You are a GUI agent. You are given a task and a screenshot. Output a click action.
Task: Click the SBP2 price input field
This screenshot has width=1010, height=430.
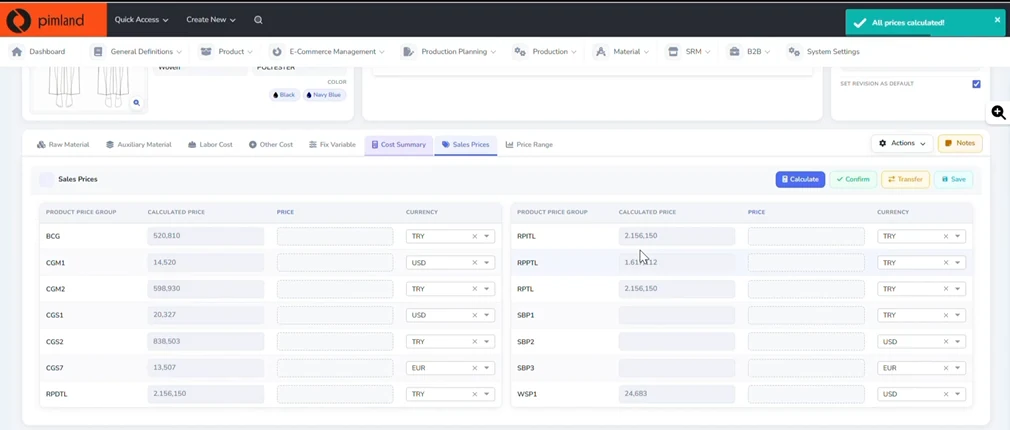[806, 342]
